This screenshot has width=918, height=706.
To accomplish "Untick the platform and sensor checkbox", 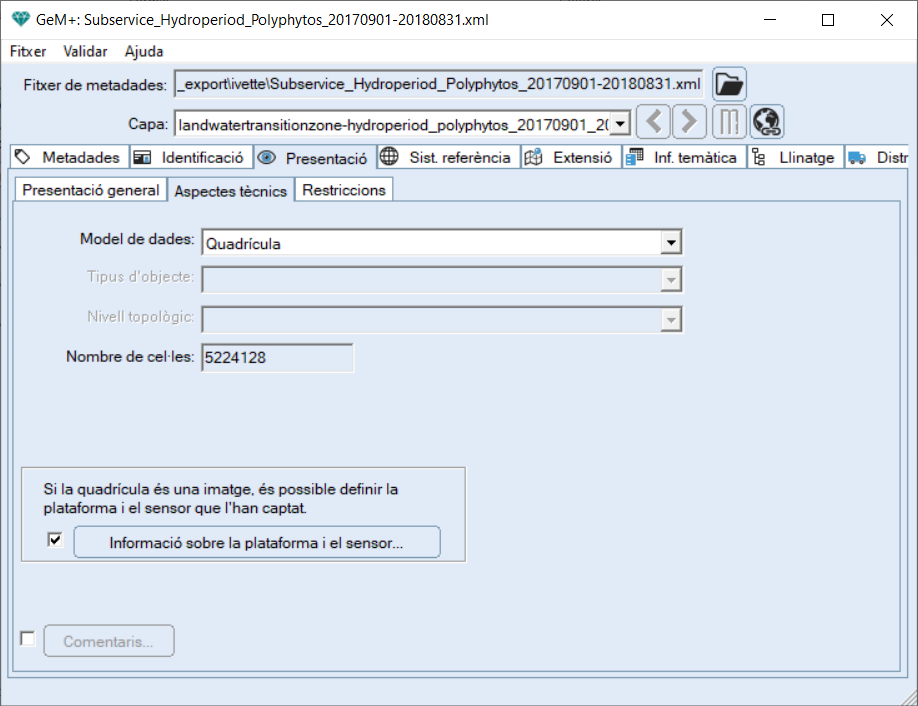I will pos(54,540).
